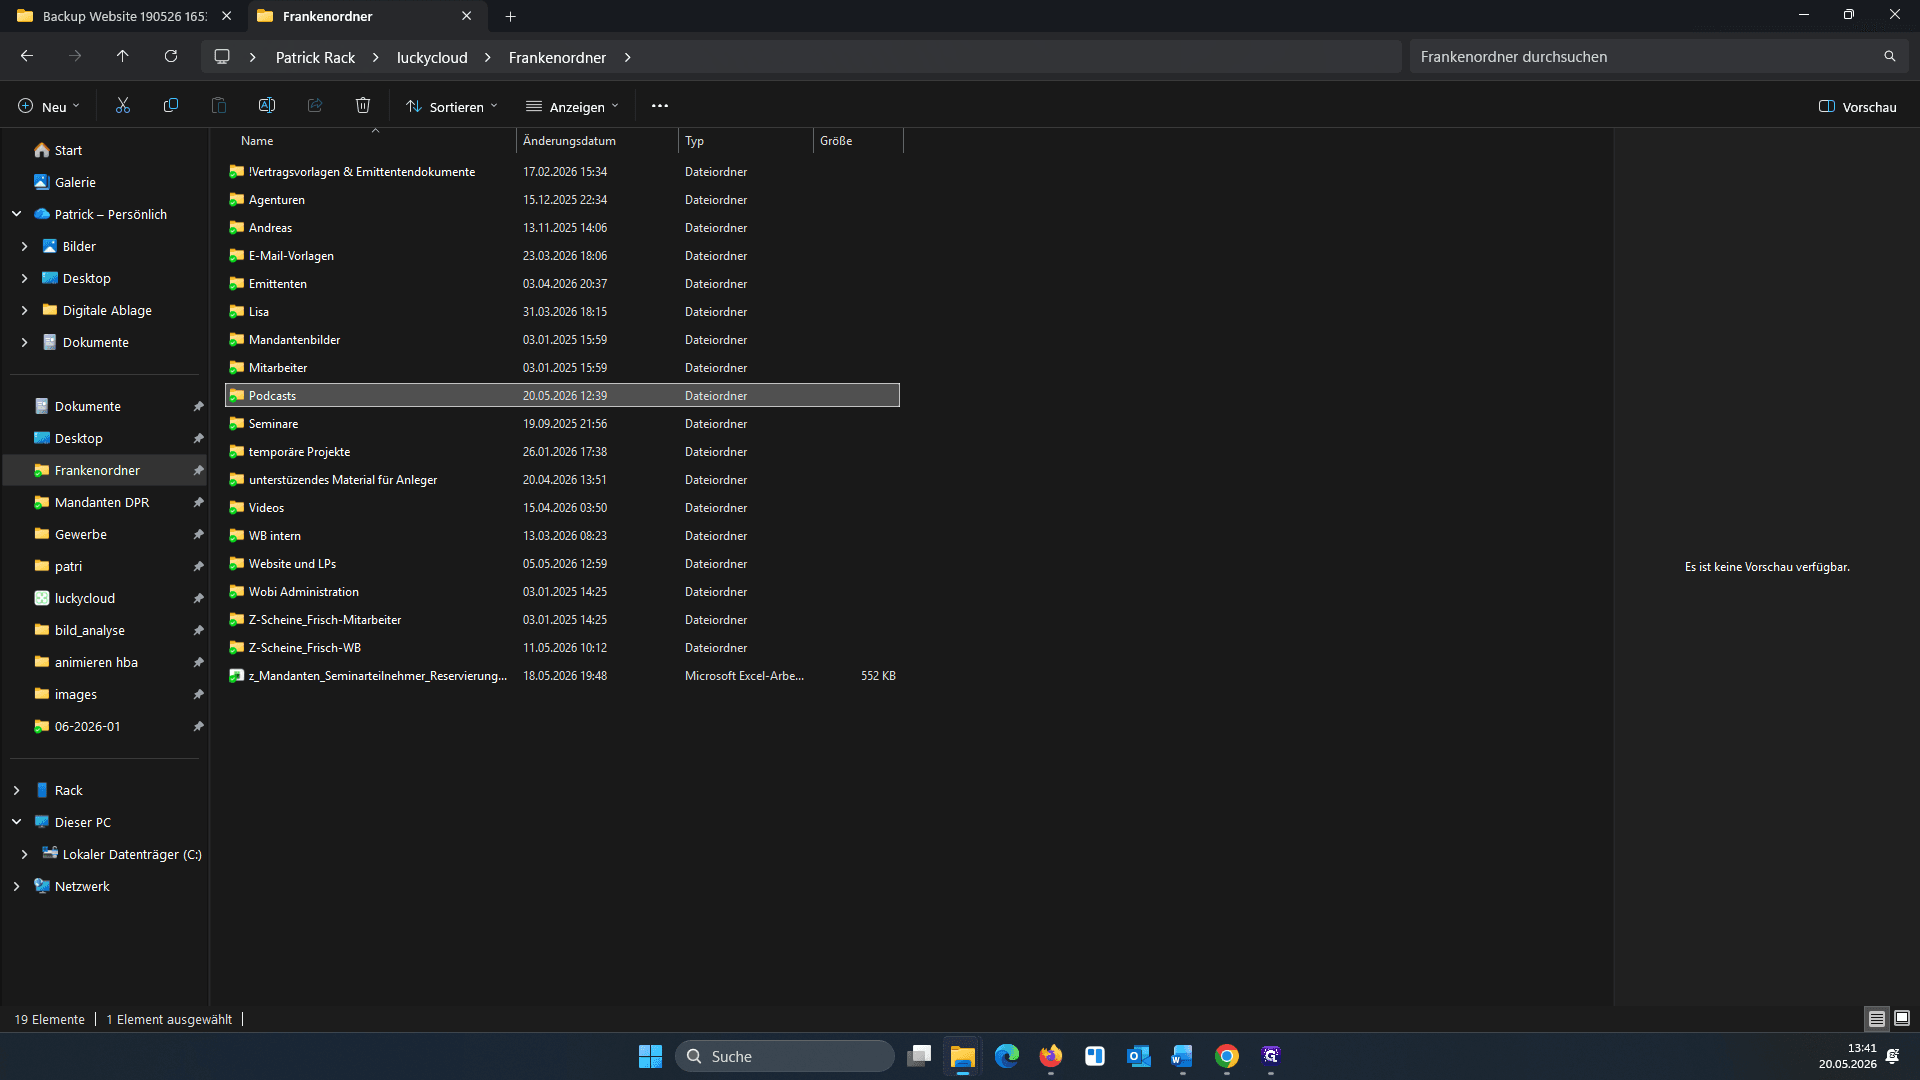
Task: Open the three-dots more options menu
Action: coord(660,106)
